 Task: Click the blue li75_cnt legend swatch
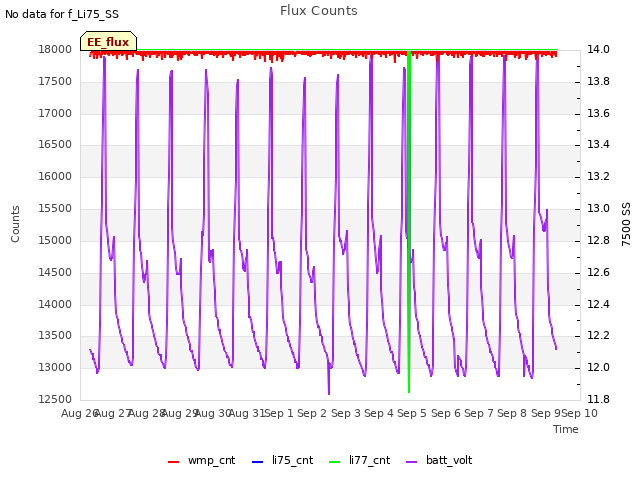258,462
